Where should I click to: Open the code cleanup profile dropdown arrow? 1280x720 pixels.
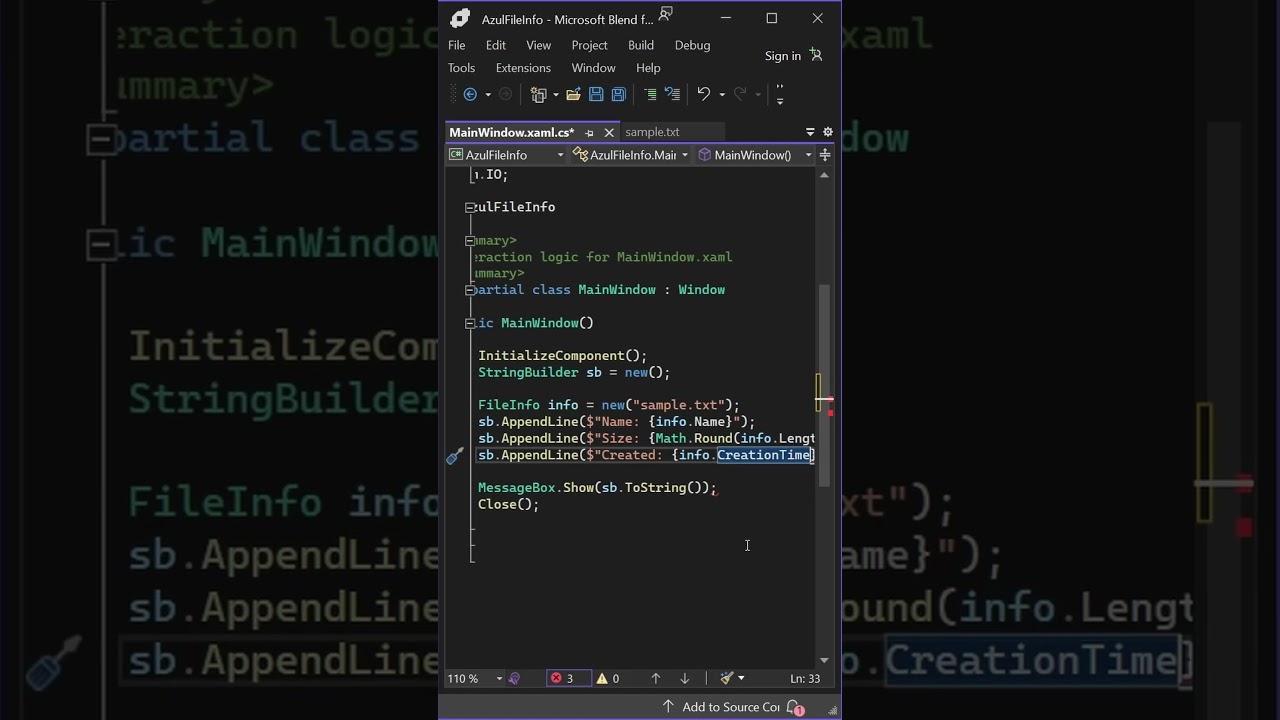(x=741, y=678)
